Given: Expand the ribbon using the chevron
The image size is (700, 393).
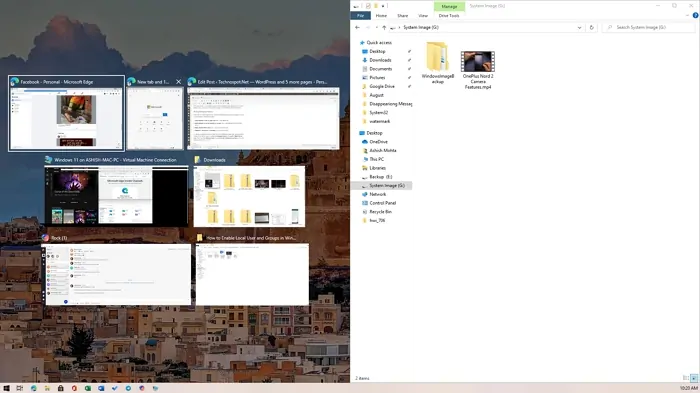Looking at the screenshot, I should (687, 15).
